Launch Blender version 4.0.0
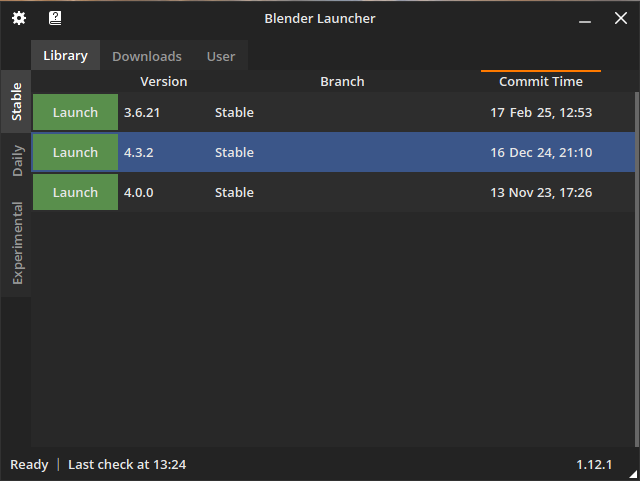The image size is (640, 484). click(76, 192)
